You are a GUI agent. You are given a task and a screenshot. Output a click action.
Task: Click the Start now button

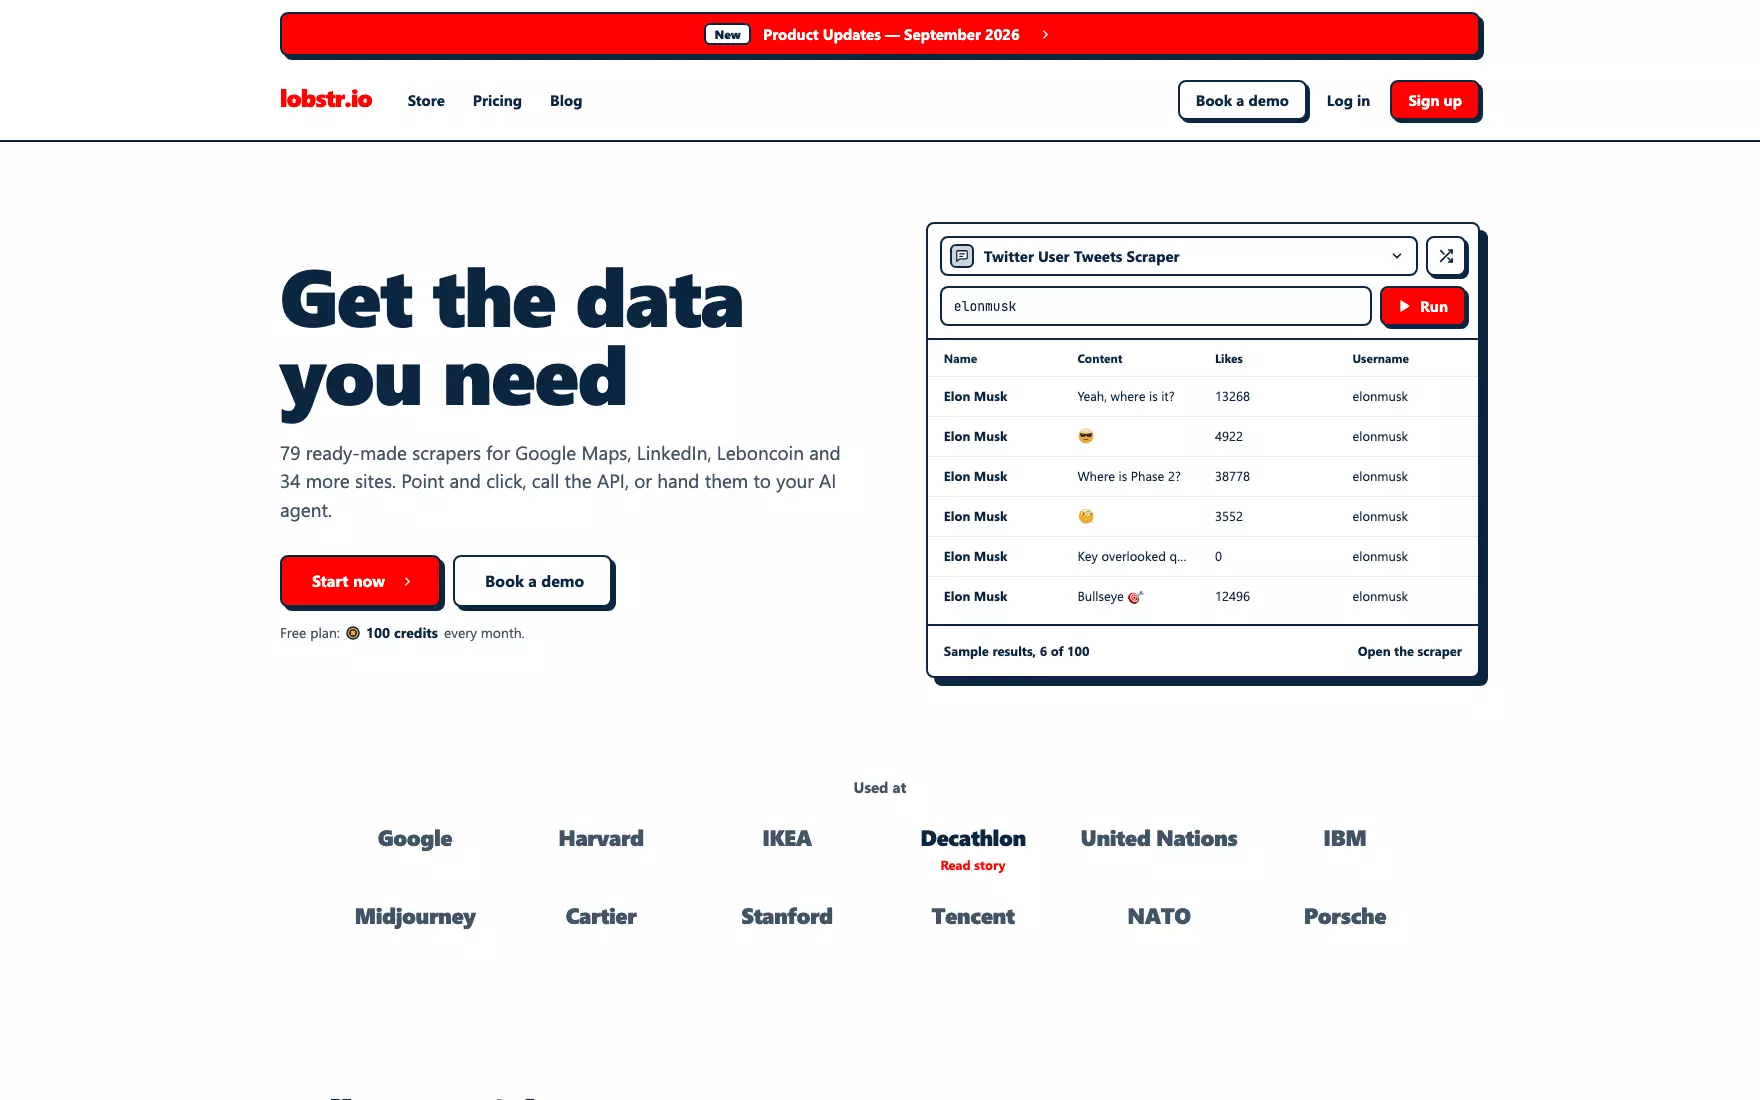[x=360, y=581]
